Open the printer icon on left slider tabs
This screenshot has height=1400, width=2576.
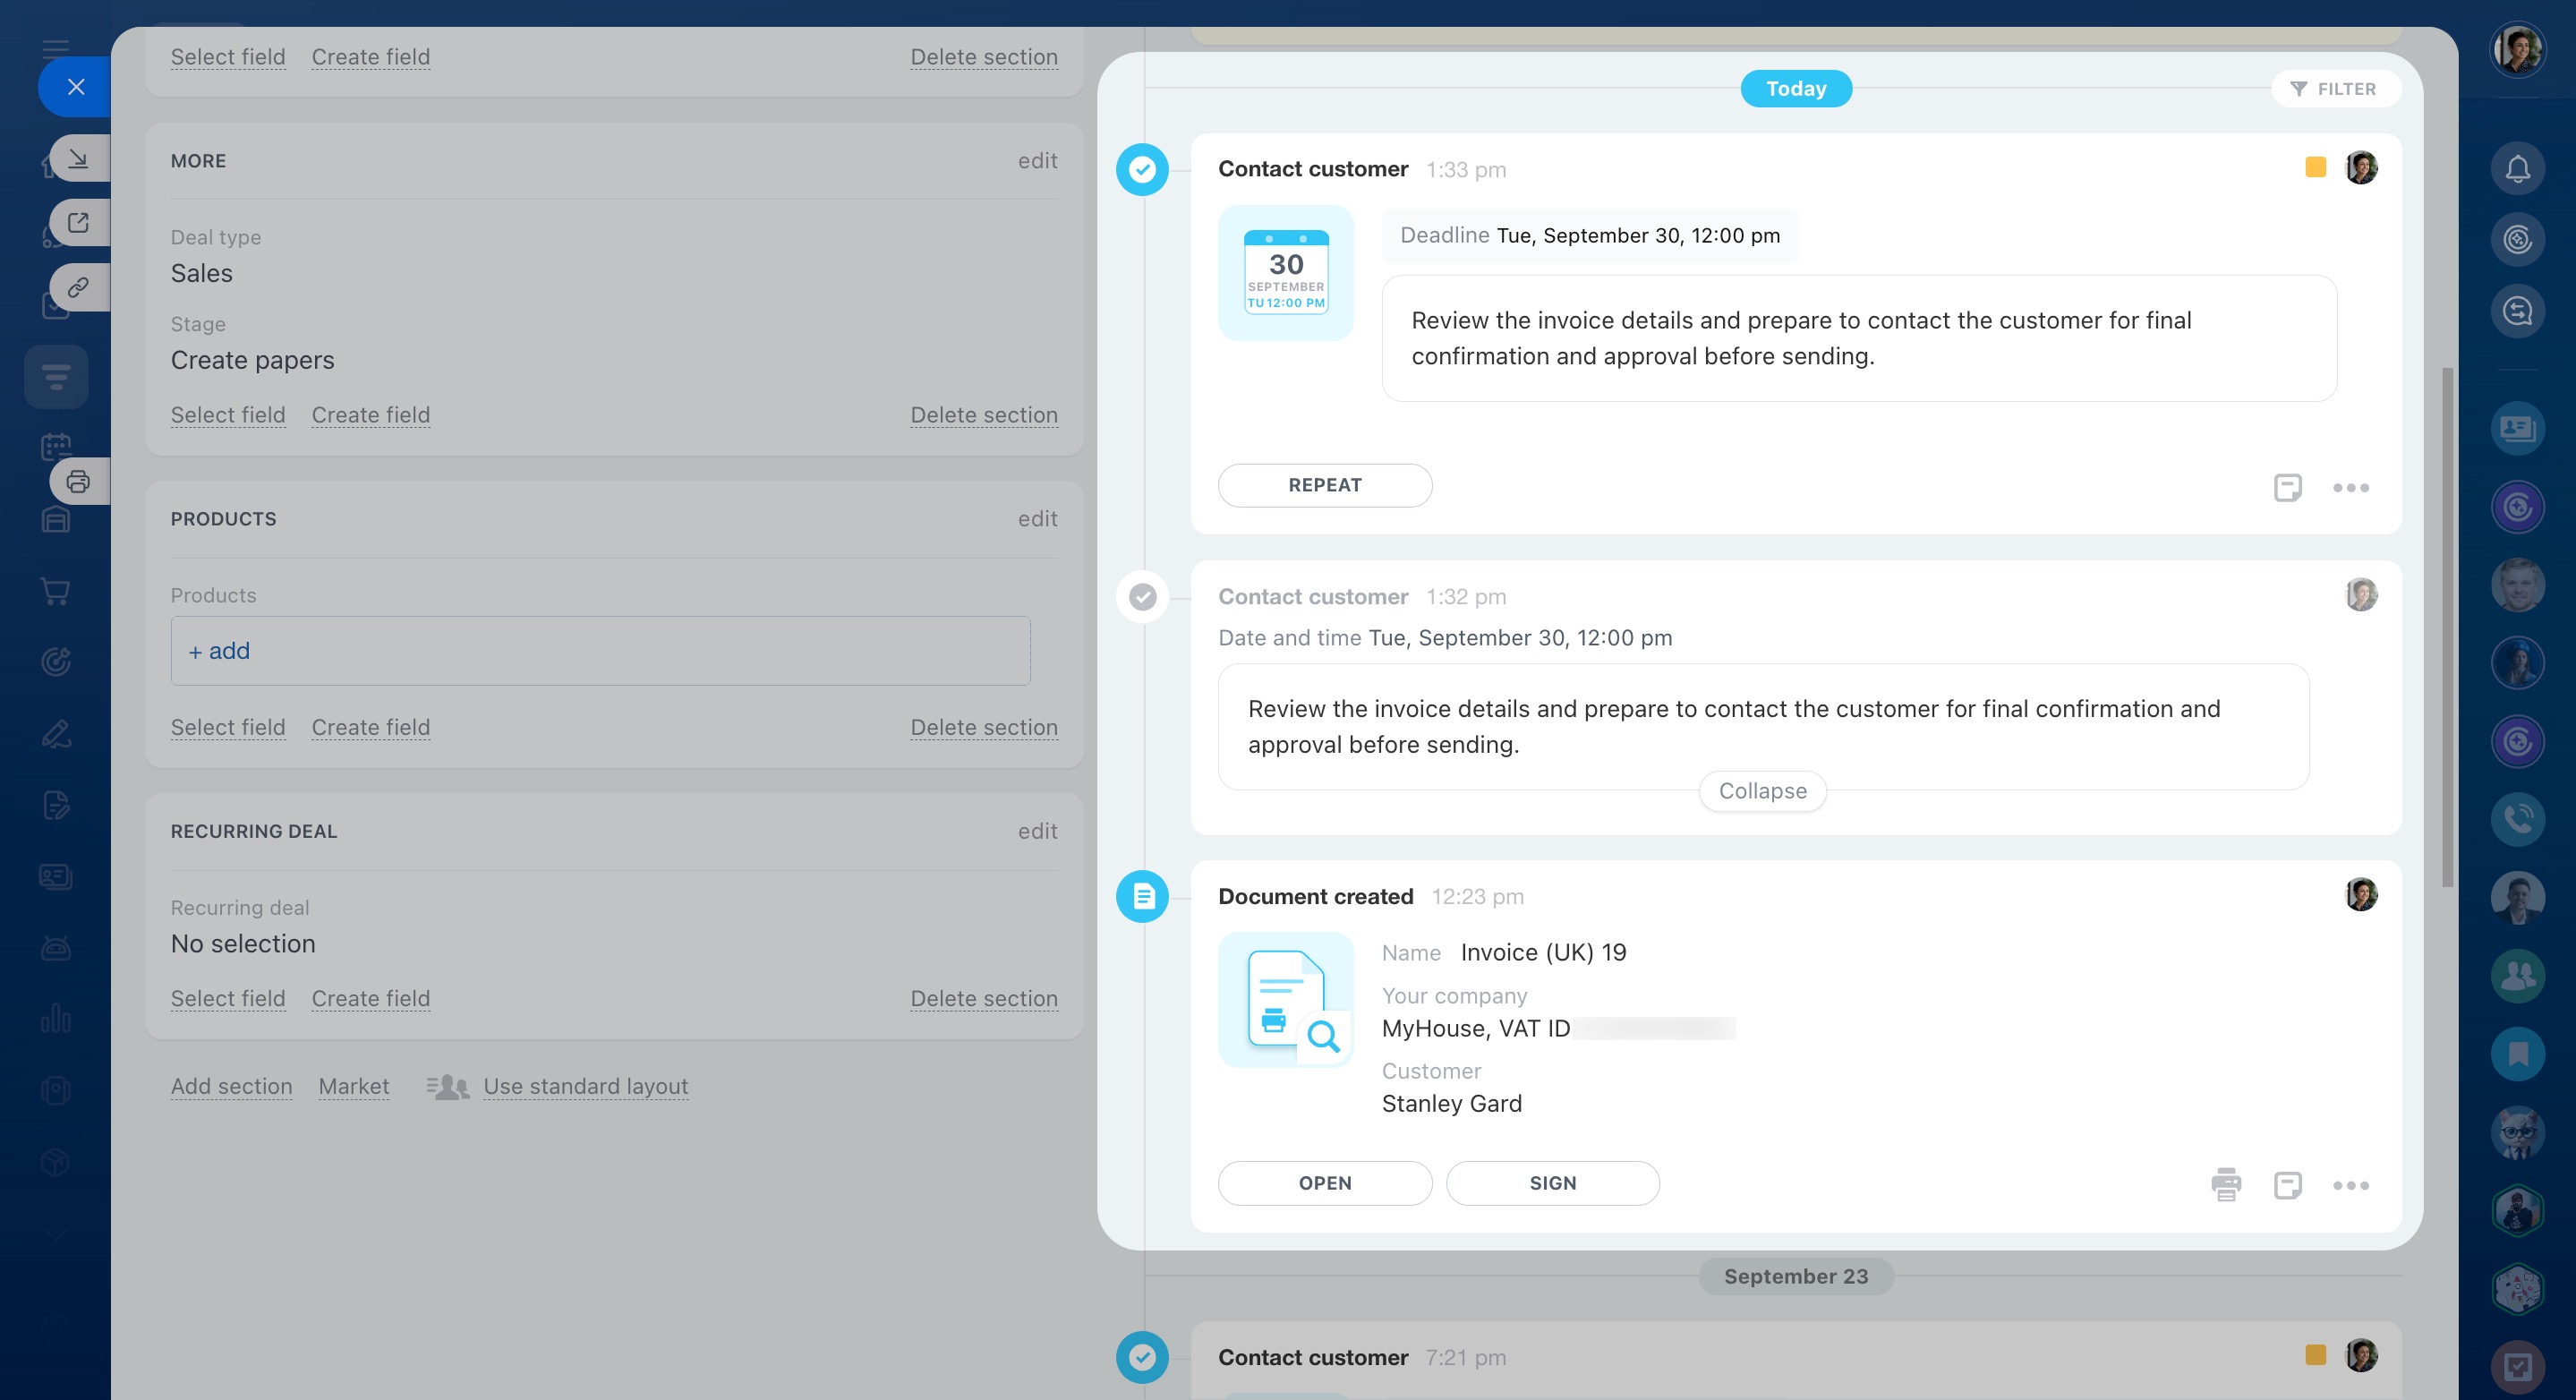pyautogui.click(x=78, y=482)
